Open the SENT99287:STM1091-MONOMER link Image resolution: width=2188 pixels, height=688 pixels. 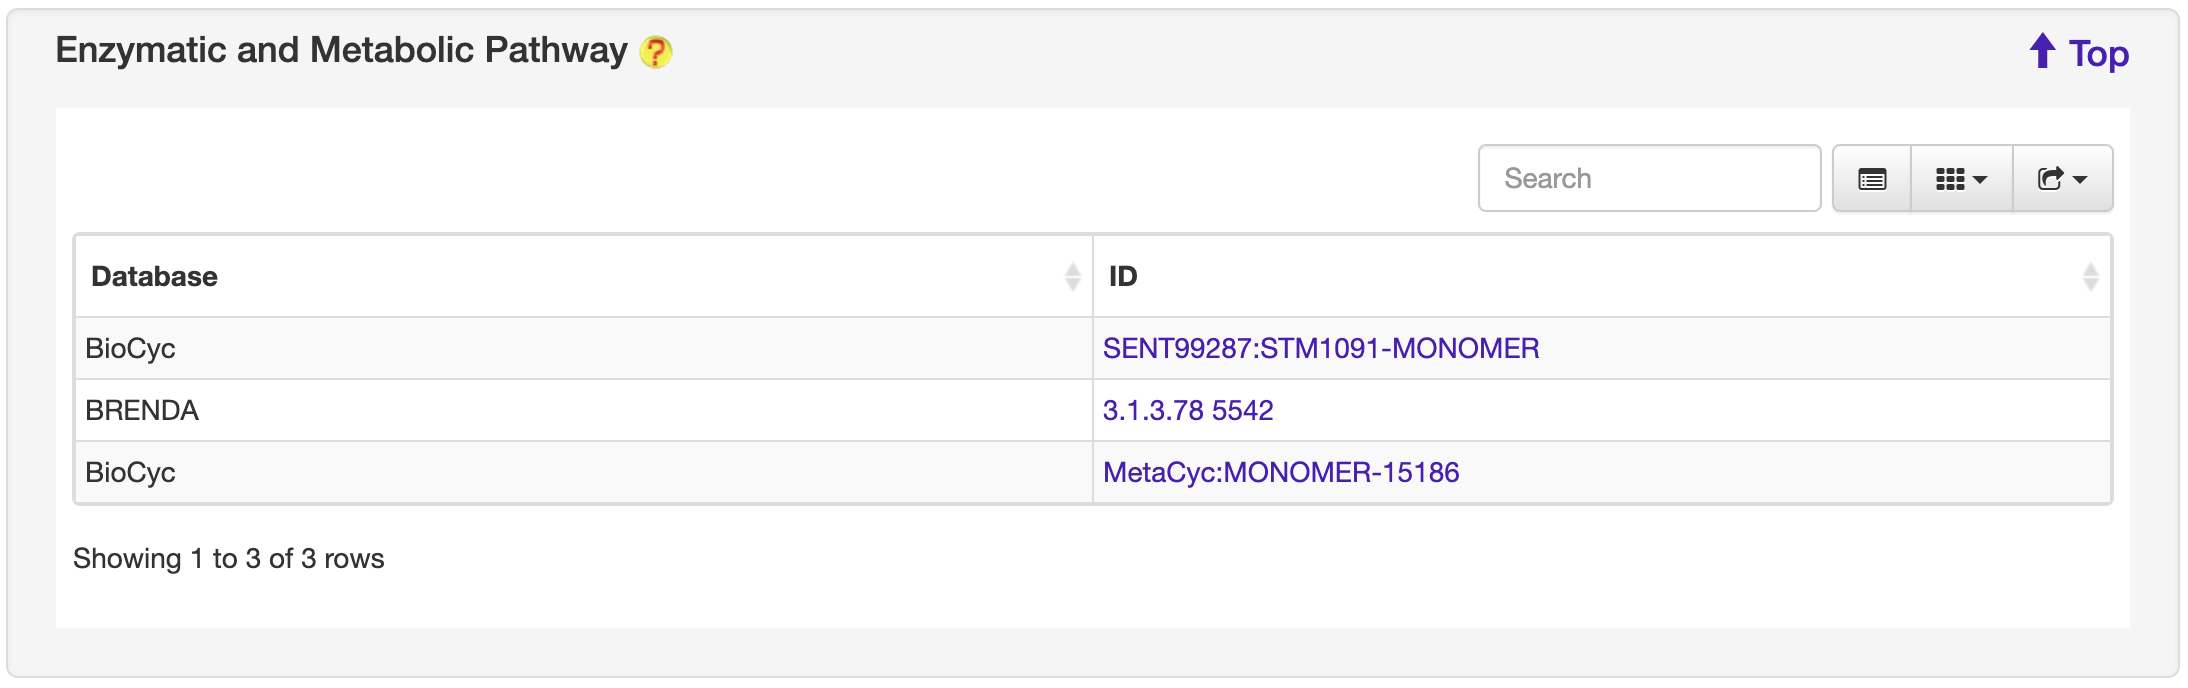[1320, 349]
